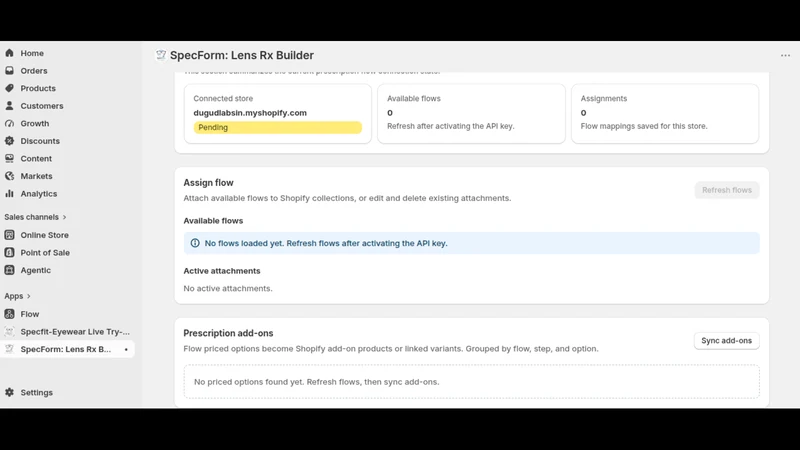
Task: Click the Apps heading label
Action: tap(14, 296)
